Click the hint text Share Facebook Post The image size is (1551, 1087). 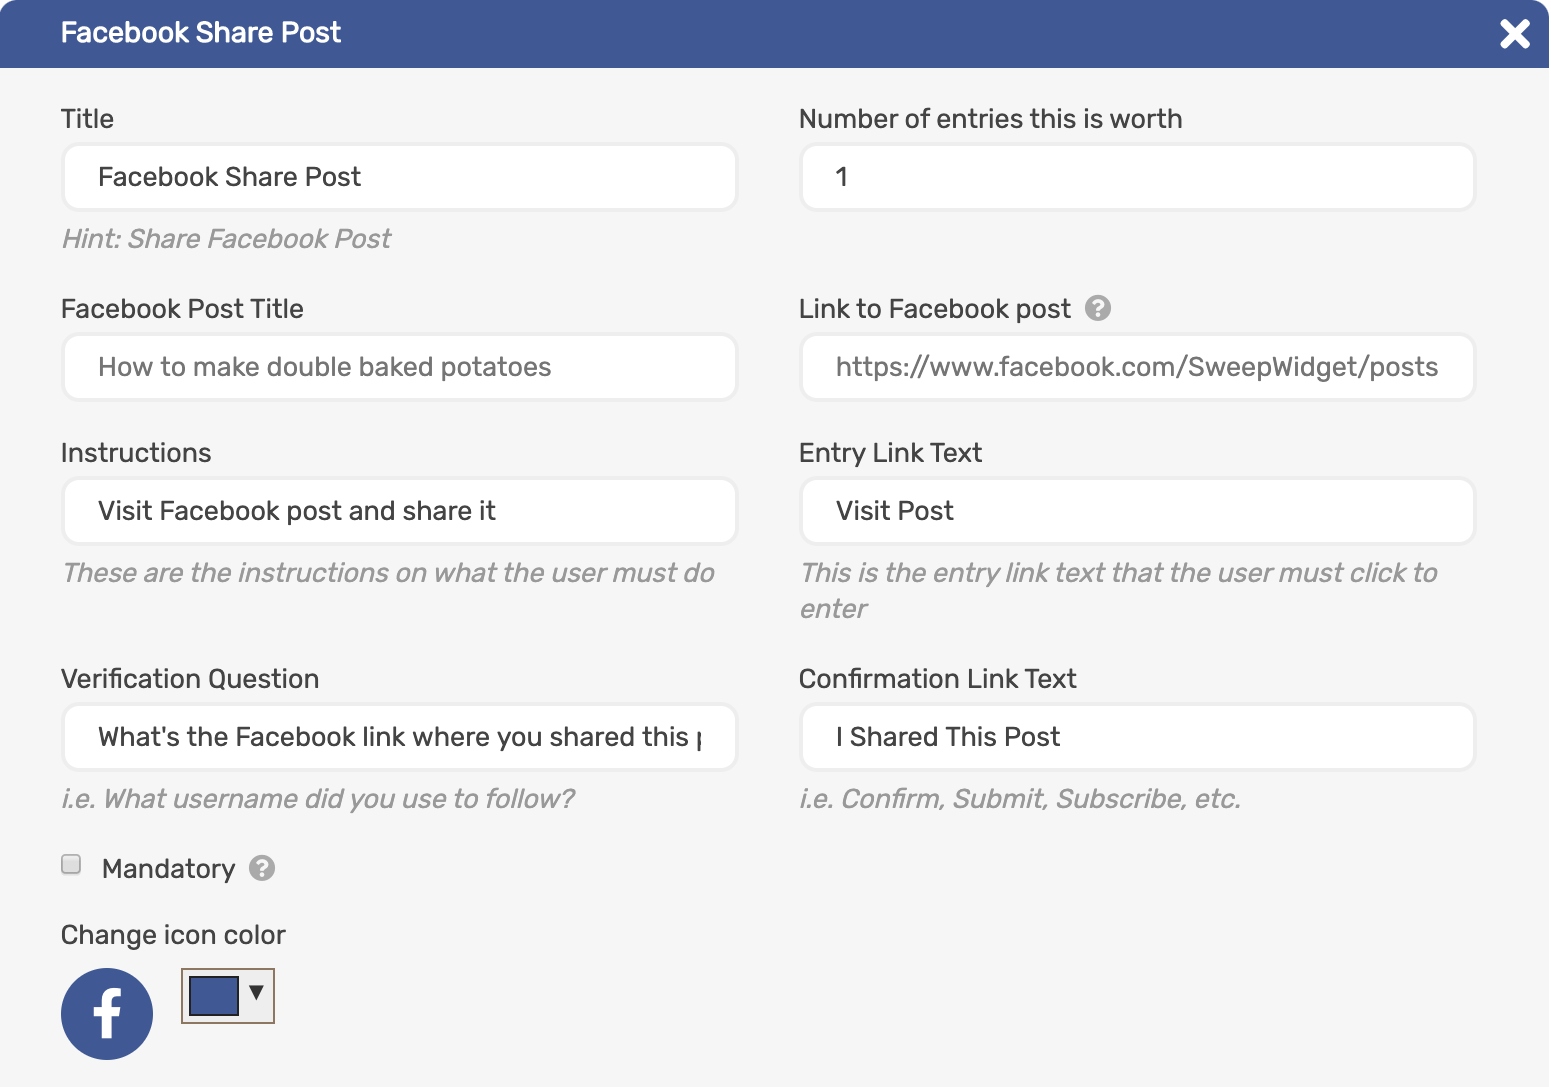(x=226, y=238)
